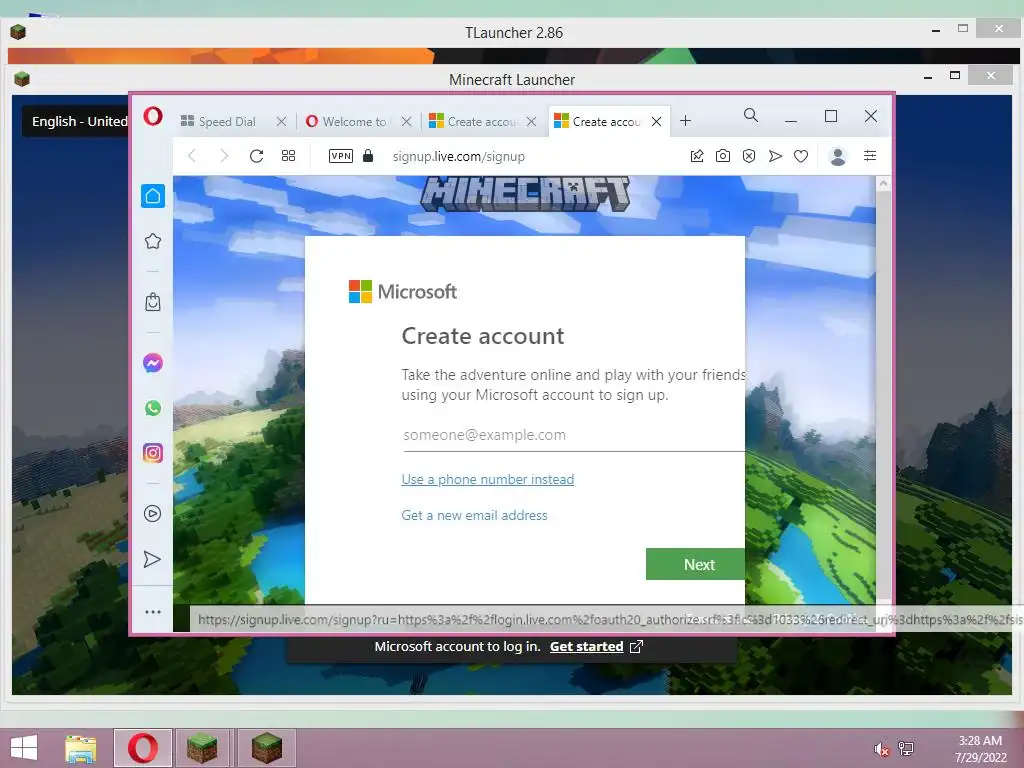Launch WhatsApp from Opera sidebar
The width and height of the screenshot is (1024, 768).
153,408
